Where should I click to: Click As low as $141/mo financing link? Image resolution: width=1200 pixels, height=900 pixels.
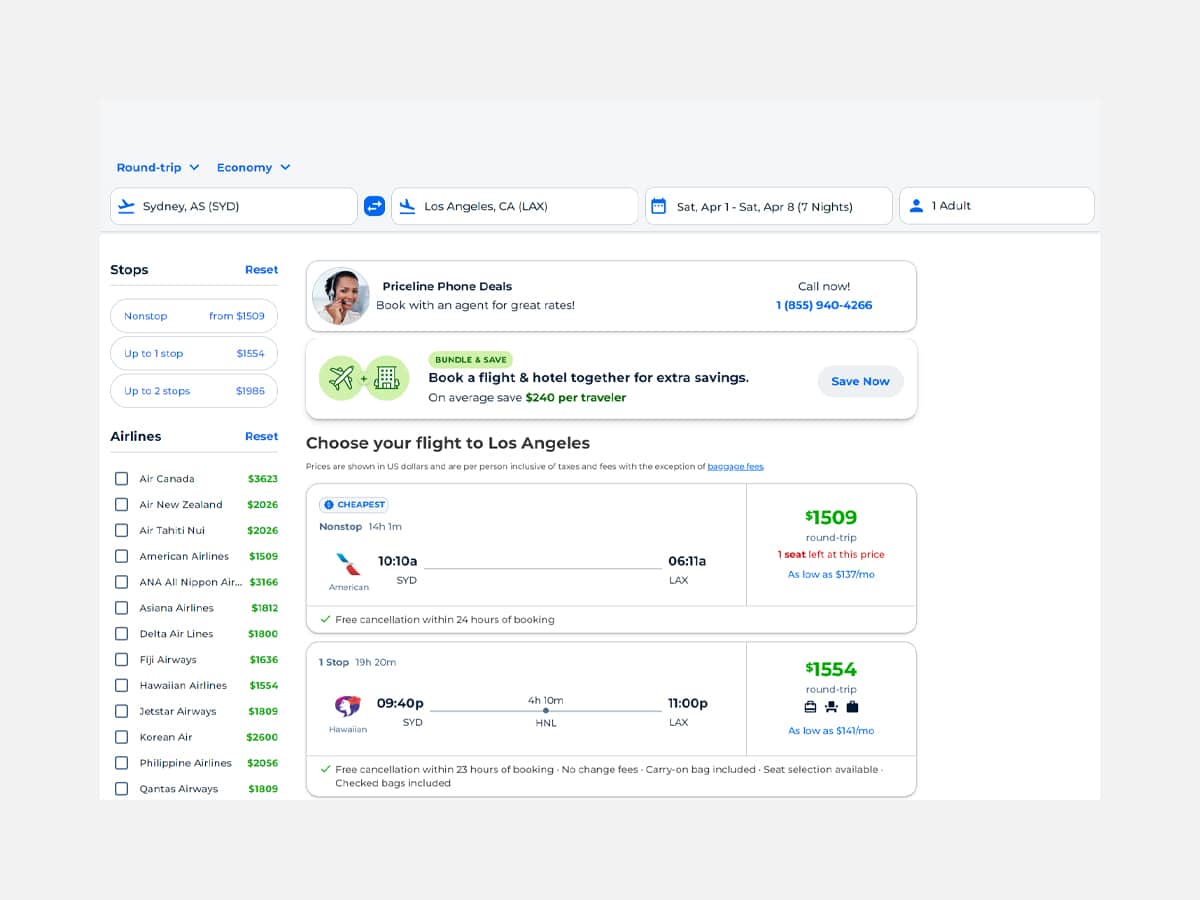pyautogui.click(x=831, y=731)
